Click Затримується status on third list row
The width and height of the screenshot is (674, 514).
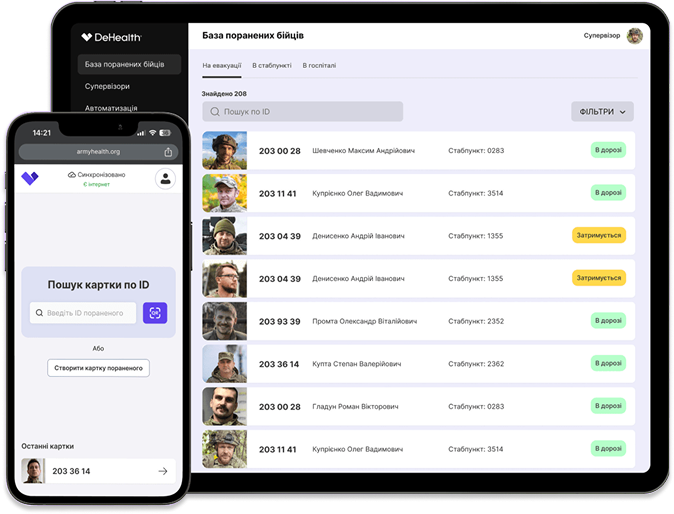599,236
